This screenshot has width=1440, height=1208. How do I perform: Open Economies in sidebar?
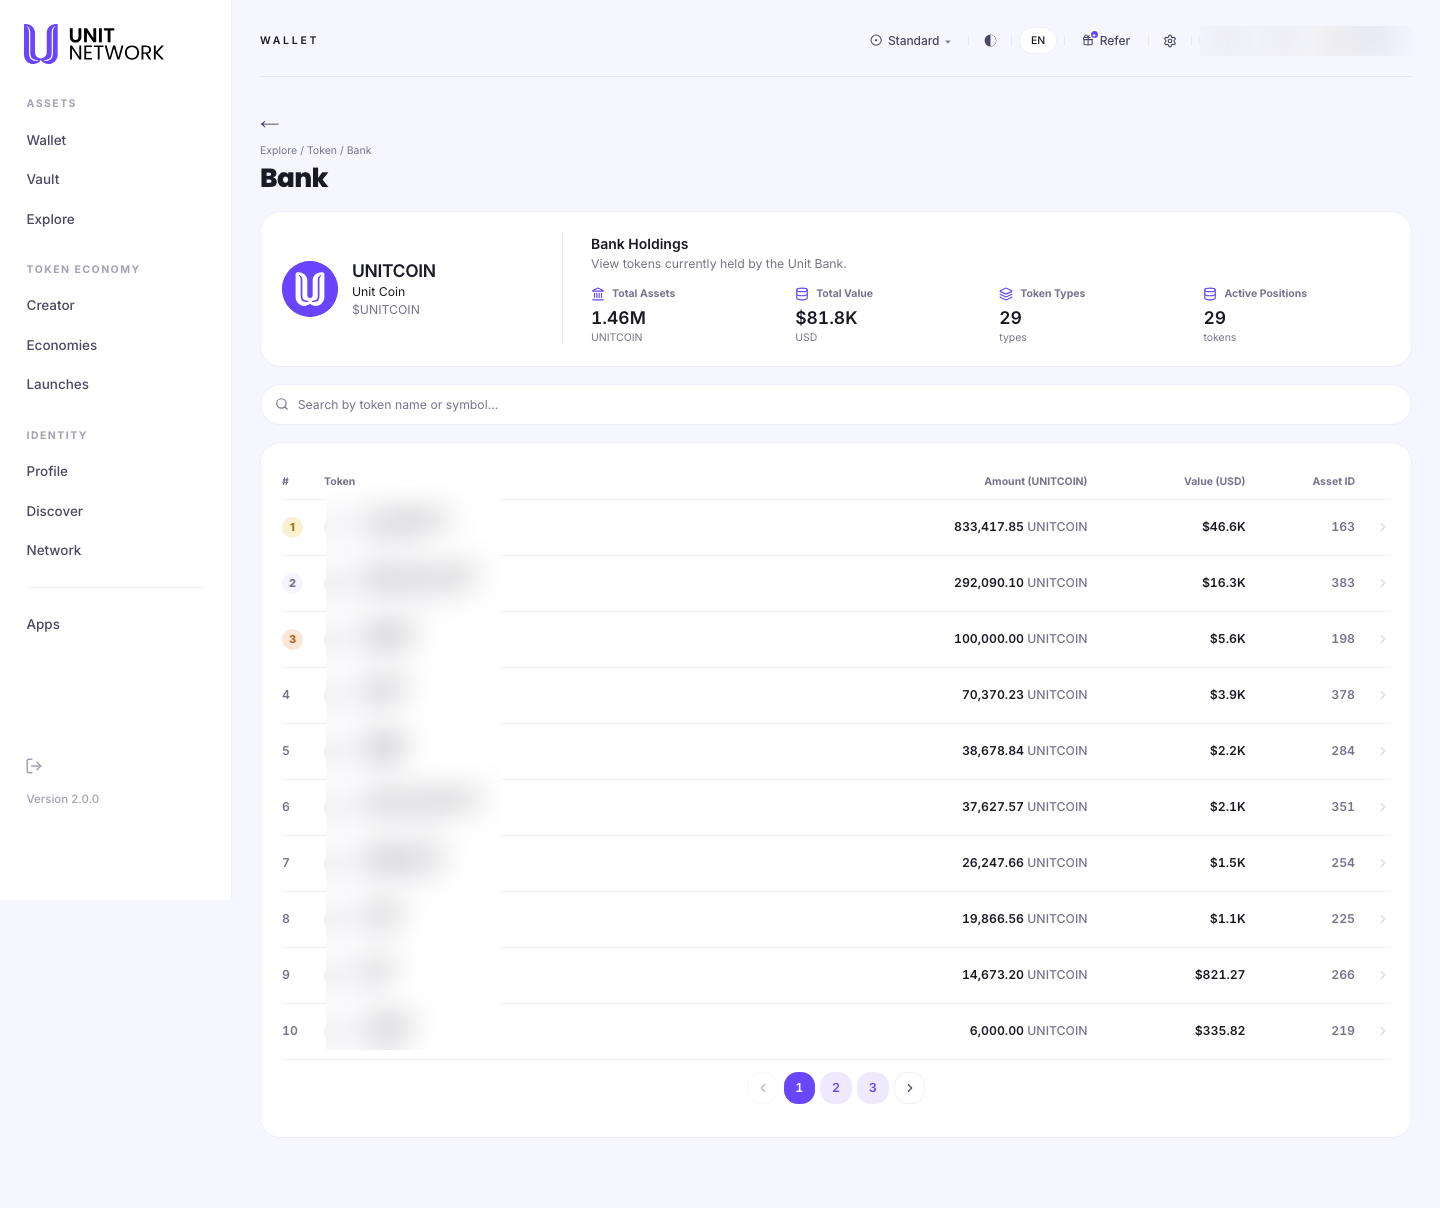pos(62,346)
